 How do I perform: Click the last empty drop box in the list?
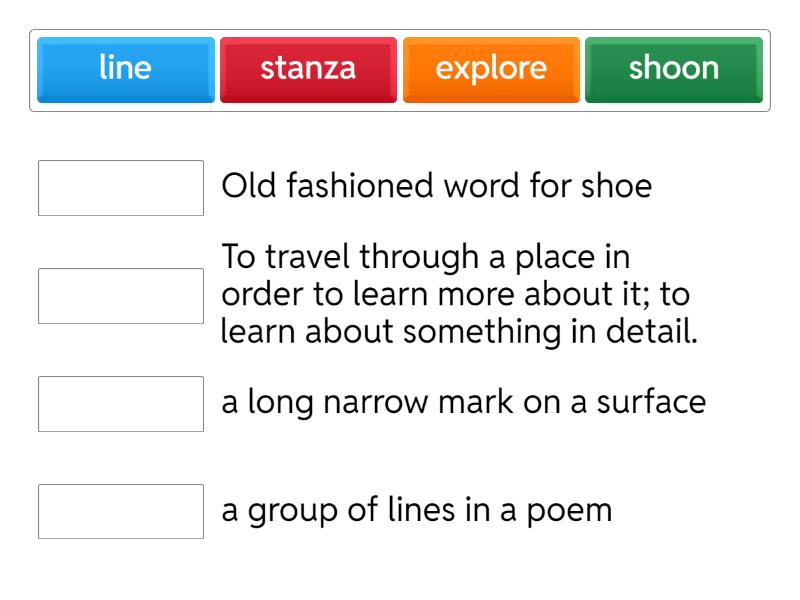pyautogui.click(x=121, y=512)
